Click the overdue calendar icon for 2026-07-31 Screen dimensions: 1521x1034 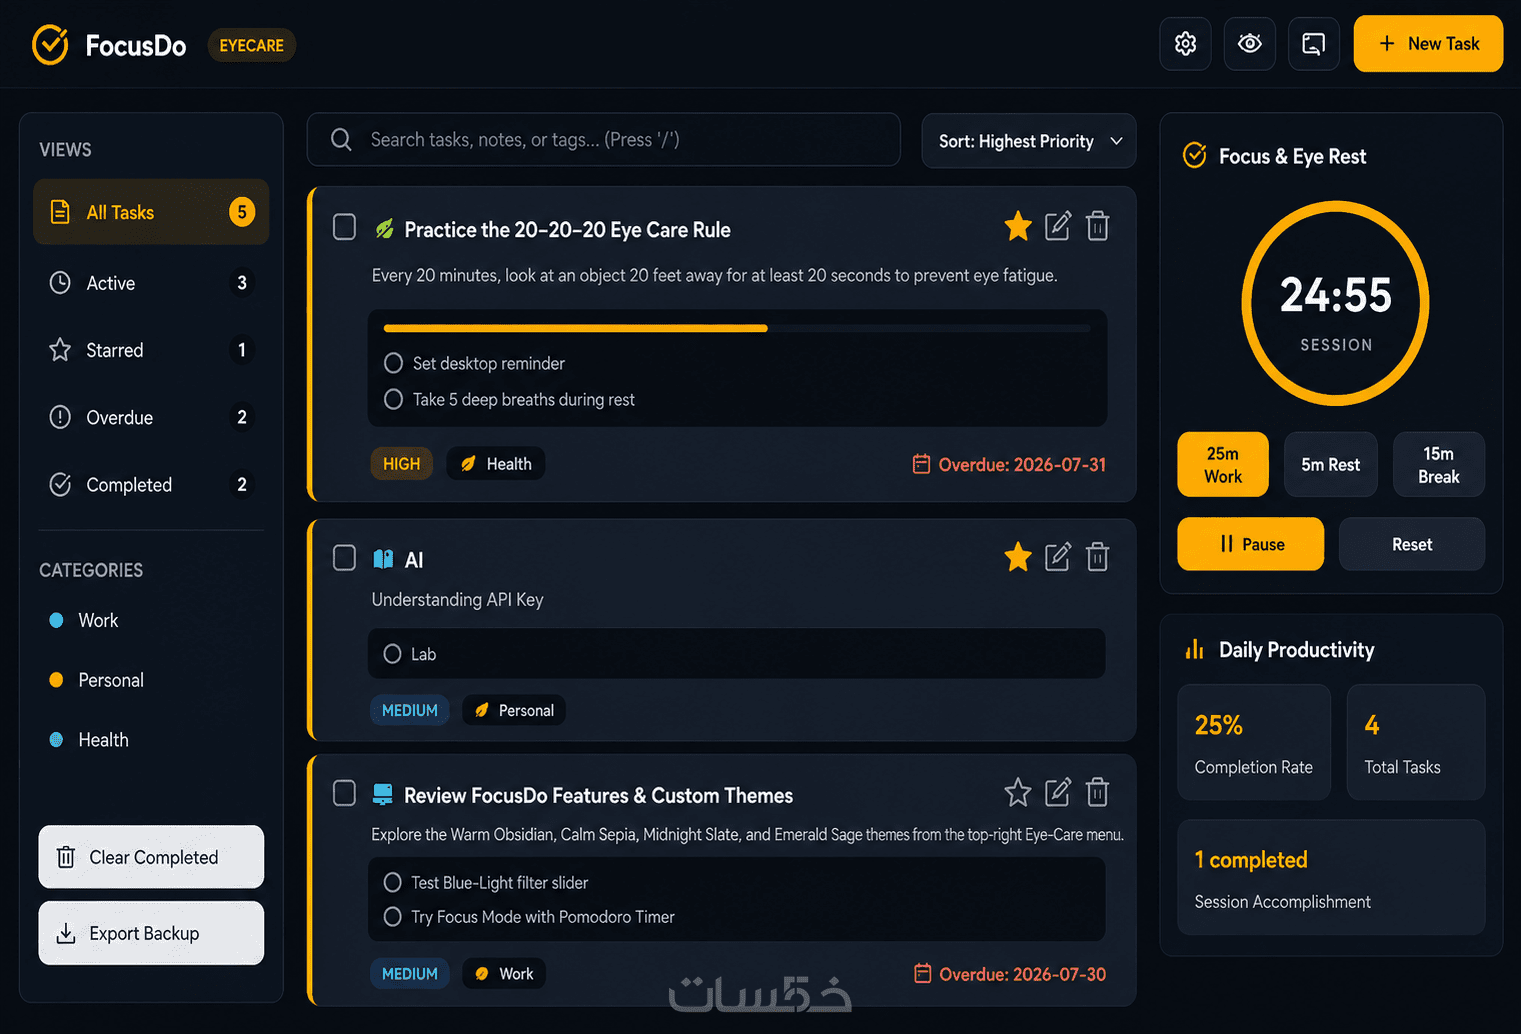point(921,464)
